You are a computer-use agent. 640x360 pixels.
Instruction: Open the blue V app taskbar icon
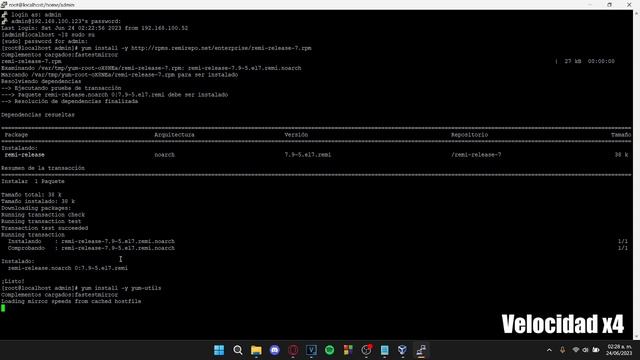(x=311, y=350)
